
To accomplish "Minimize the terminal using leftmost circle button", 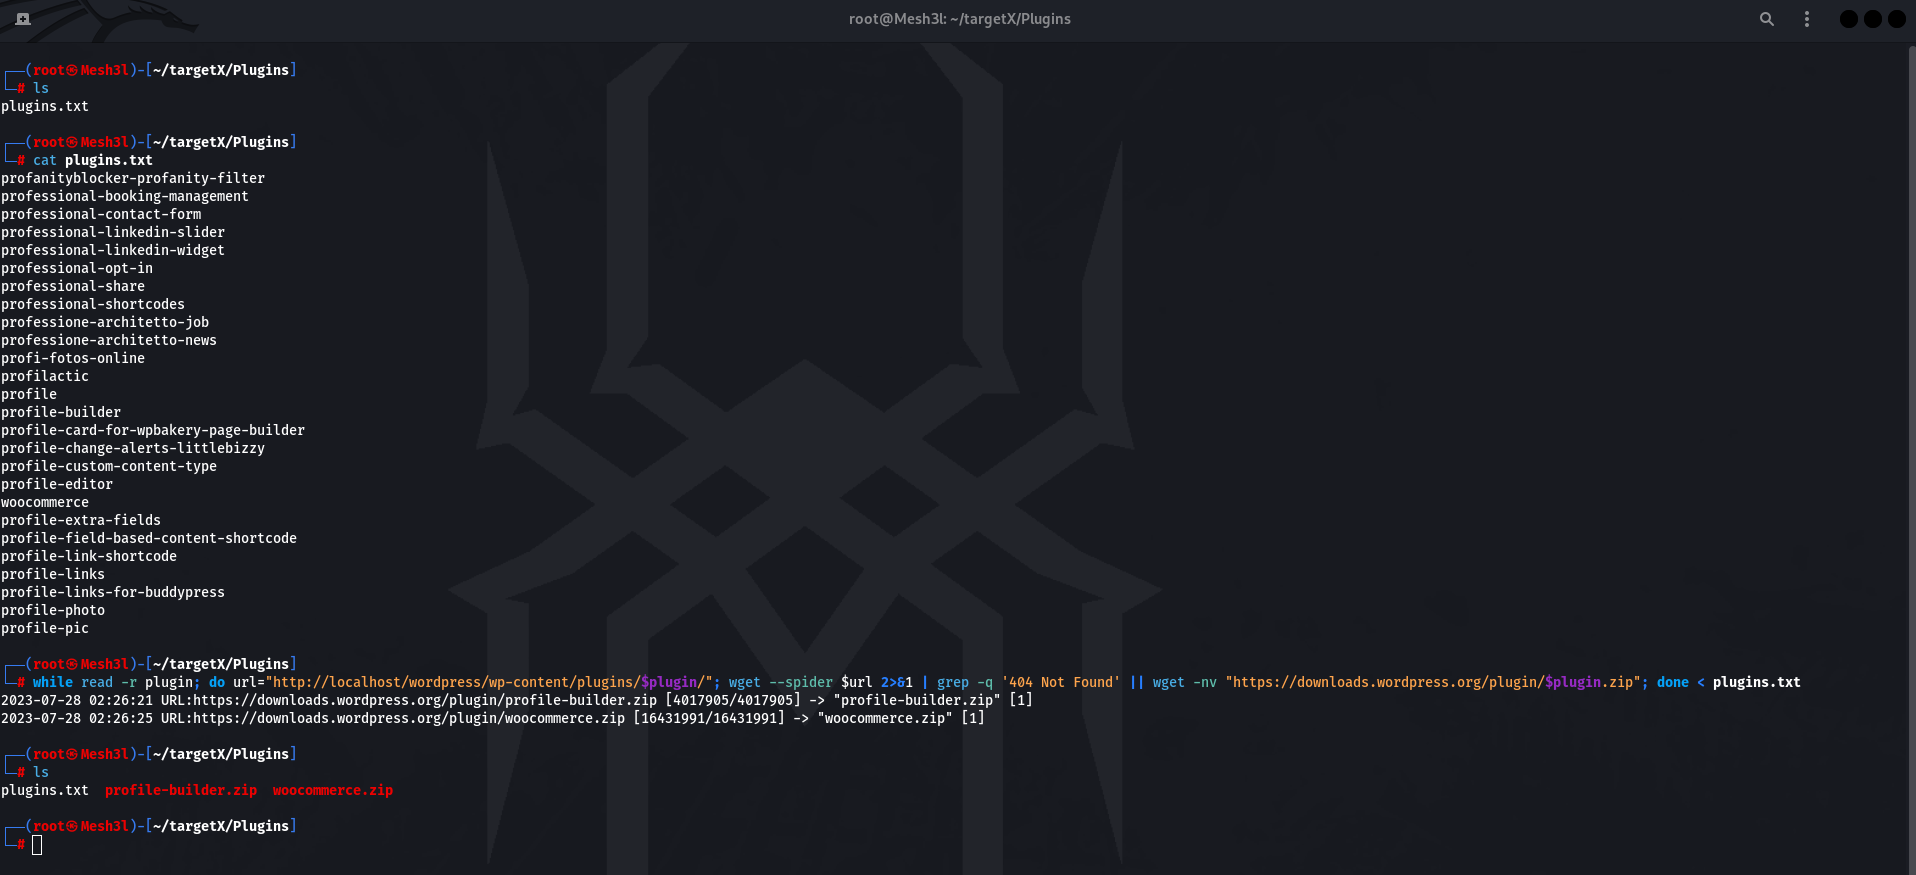I will 1848,19.
